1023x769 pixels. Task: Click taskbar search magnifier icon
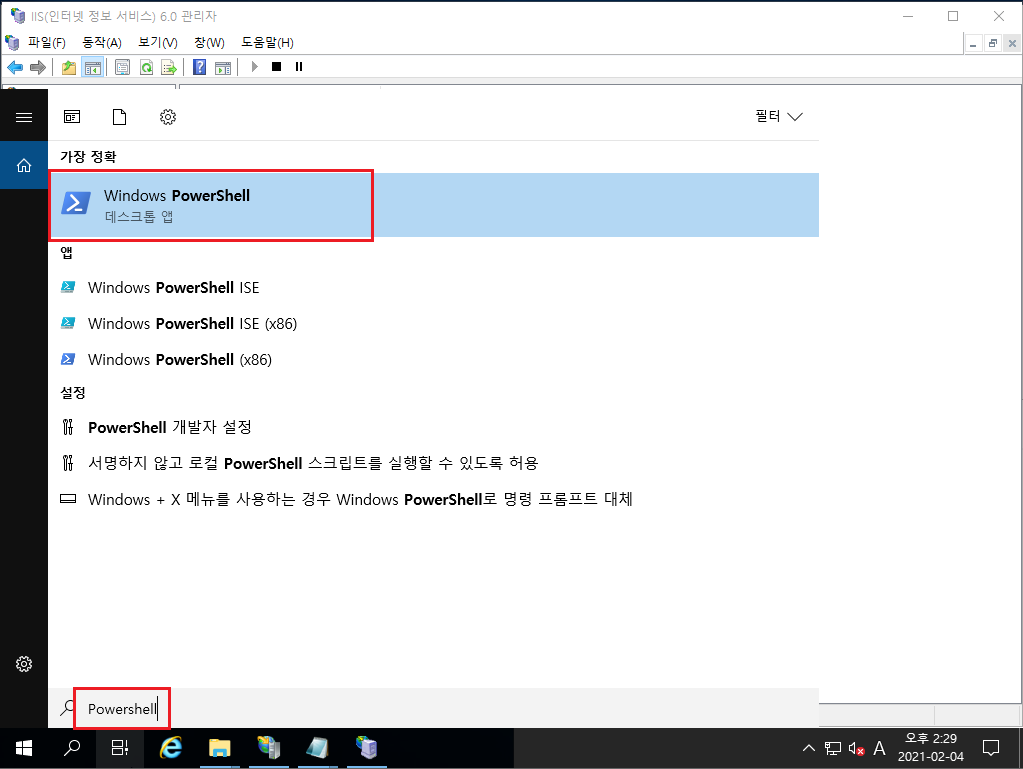(x=72, y=748)
